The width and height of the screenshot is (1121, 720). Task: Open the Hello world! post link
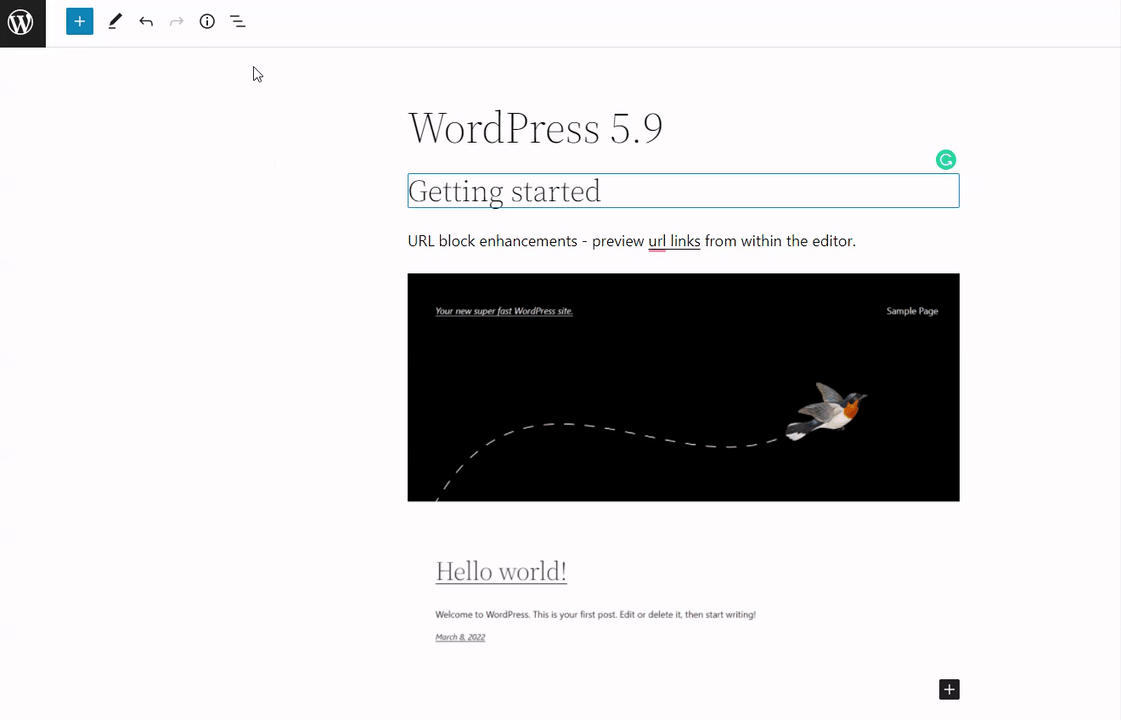click(501, 571)
